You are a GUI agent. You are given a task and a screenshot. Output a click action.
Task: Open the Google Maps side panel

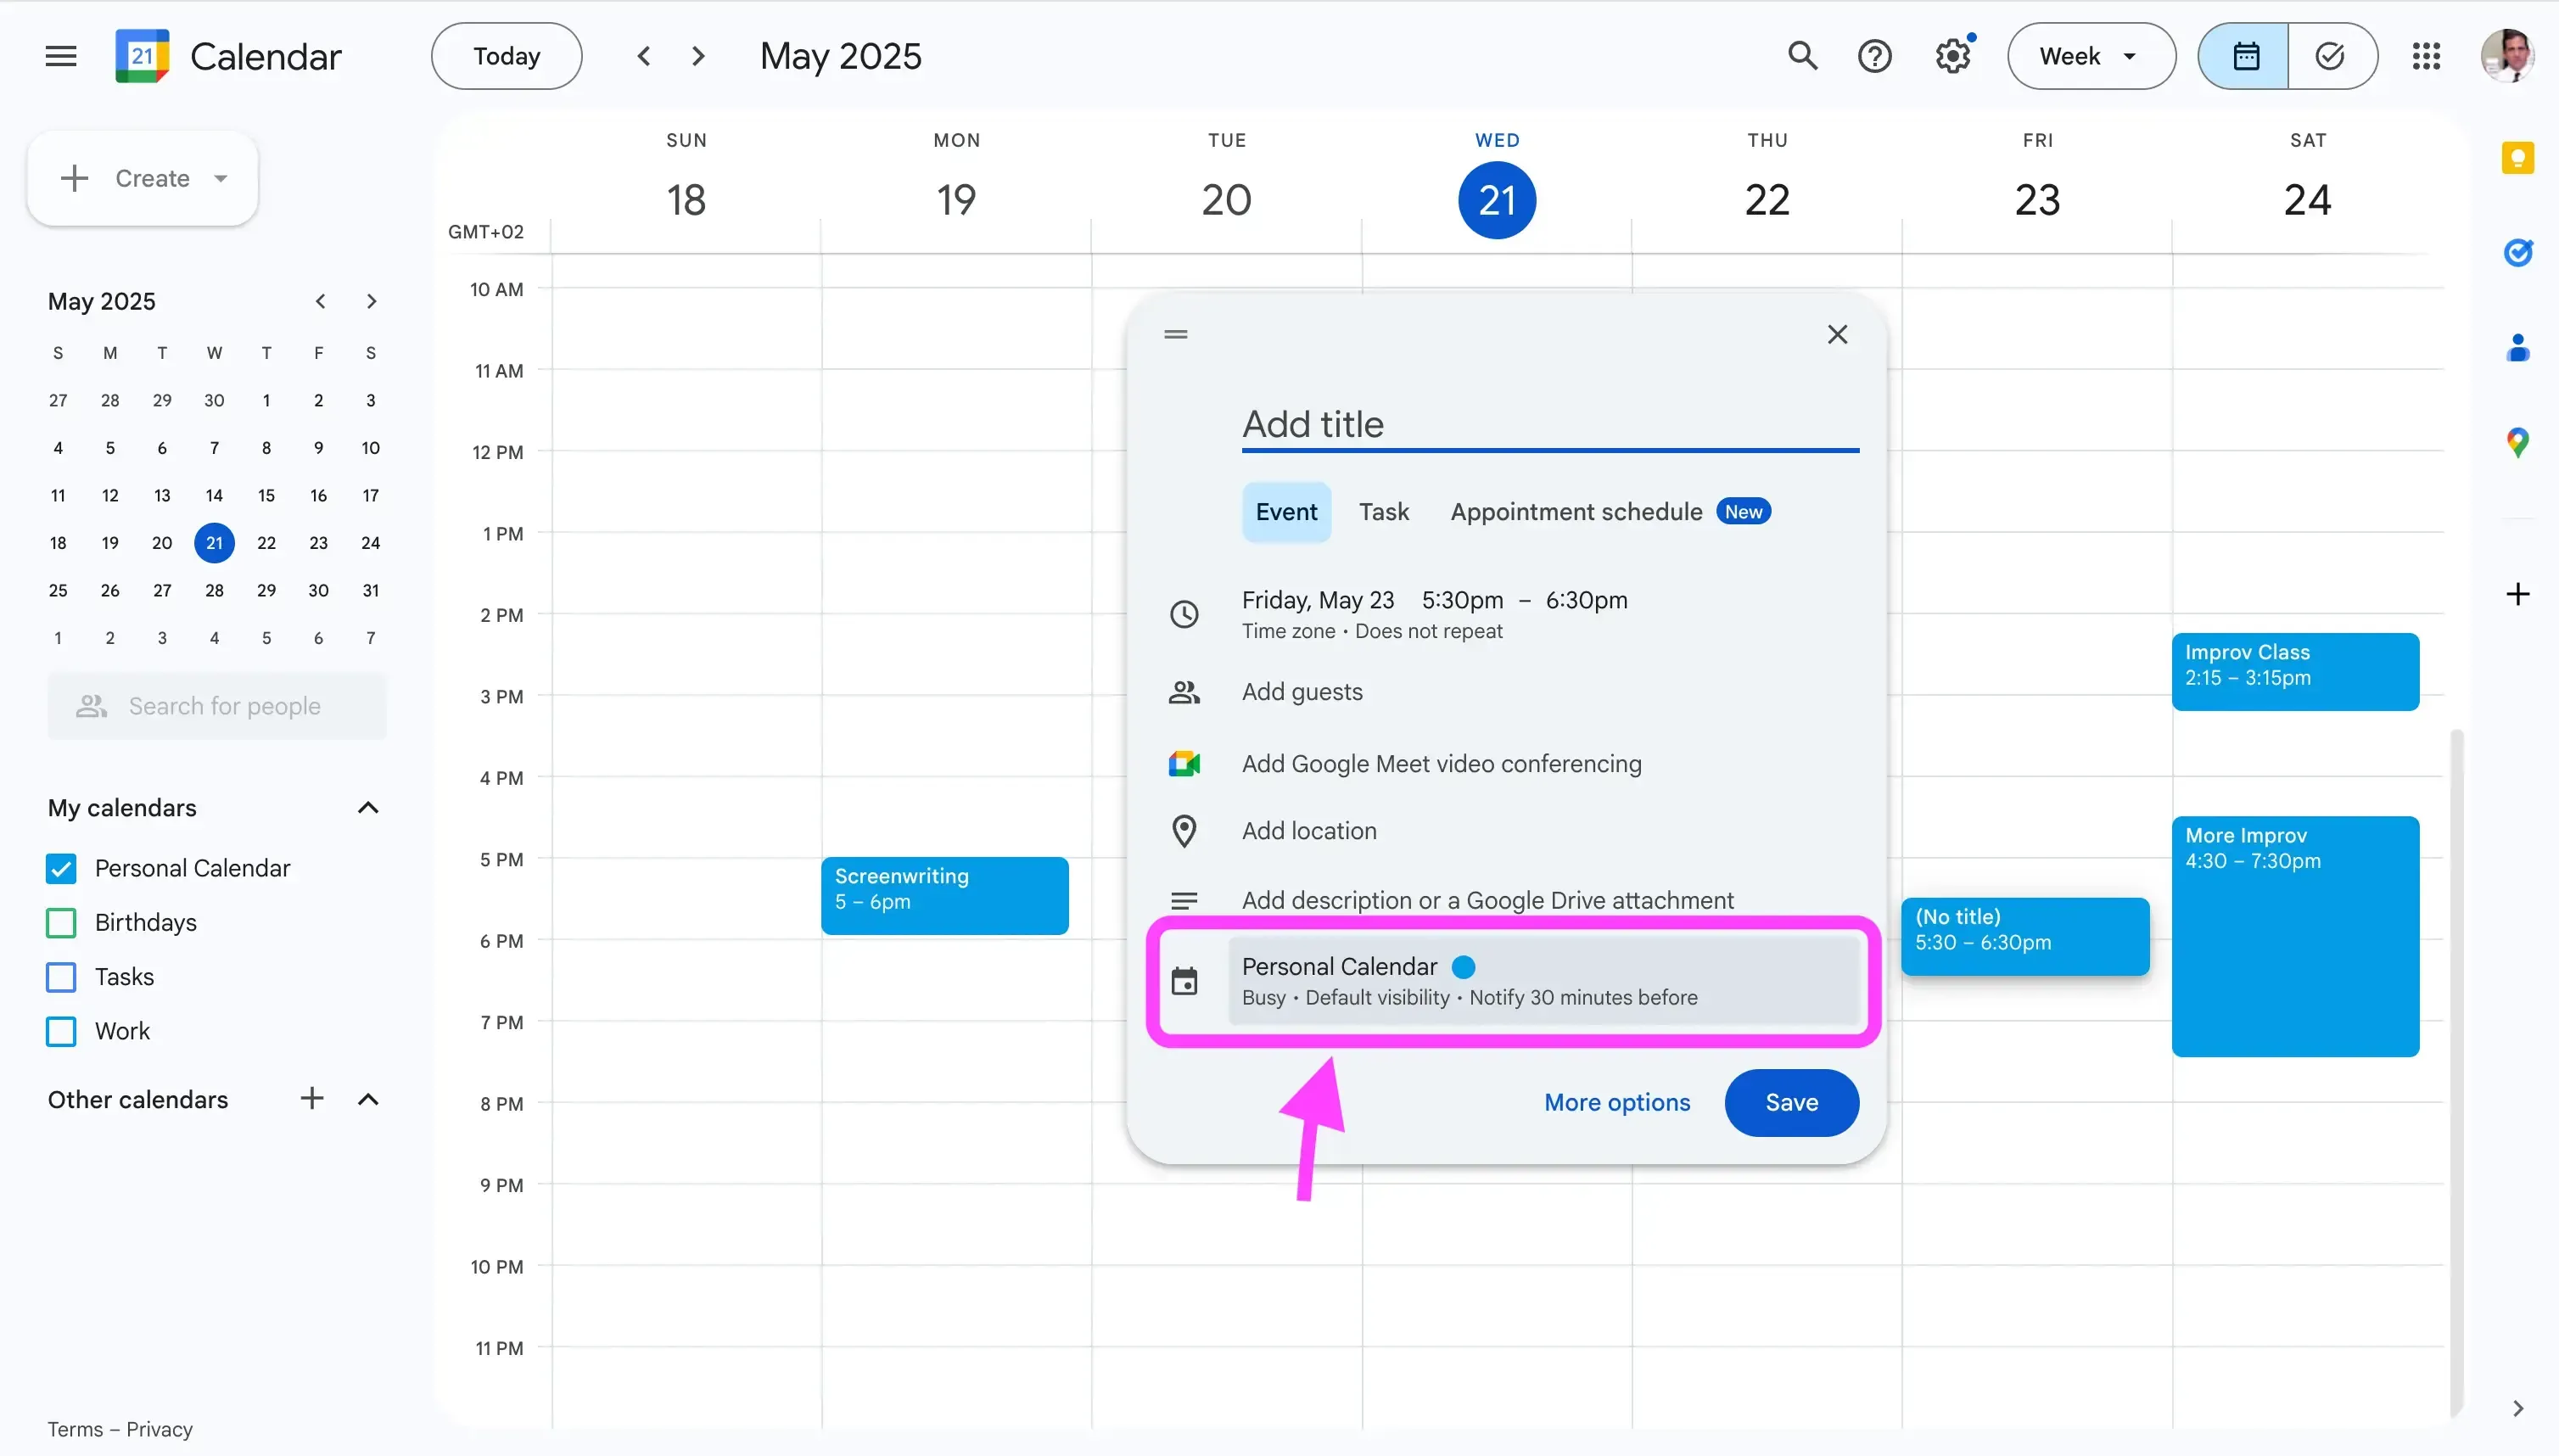tap(2518, 442)
